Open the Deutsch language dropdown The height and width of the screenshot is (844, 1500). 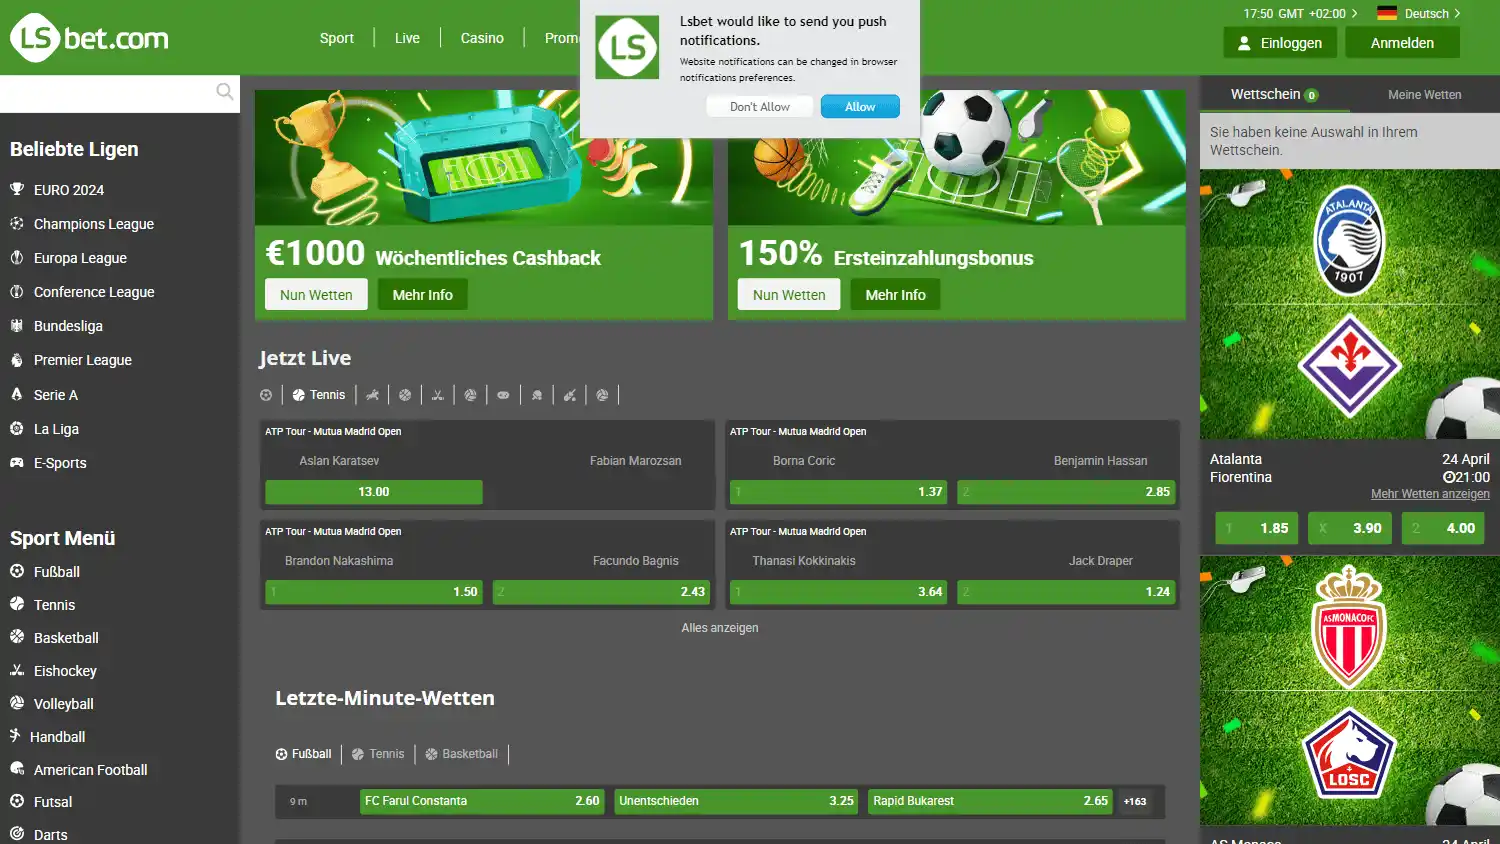1432,13
